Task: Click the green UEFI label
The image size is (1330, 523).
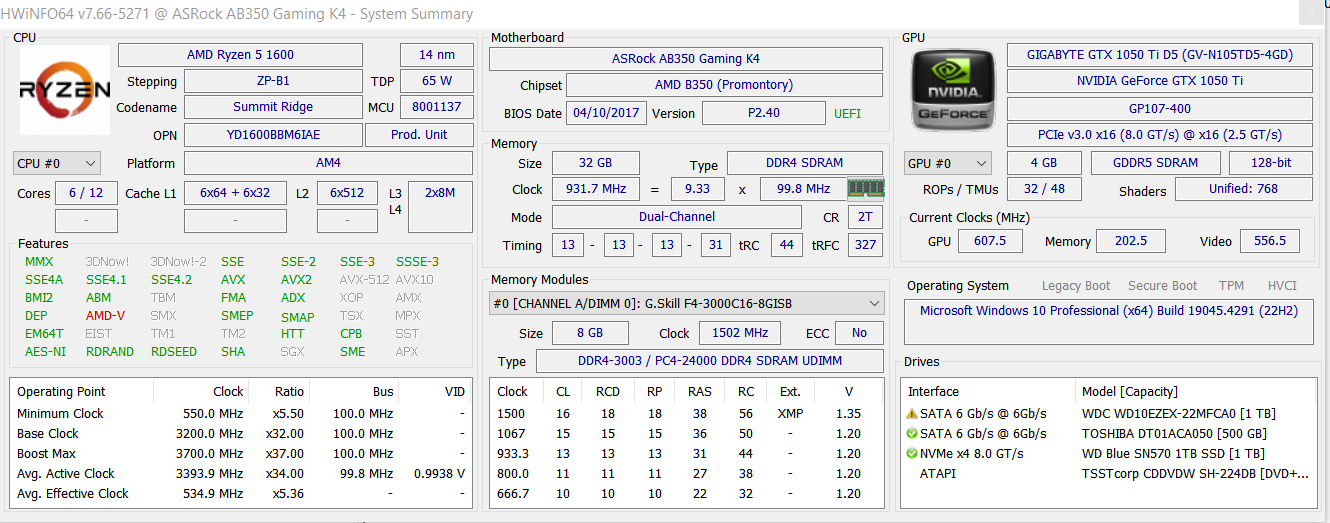Action: pyautogui.click(x=847, y=113)
